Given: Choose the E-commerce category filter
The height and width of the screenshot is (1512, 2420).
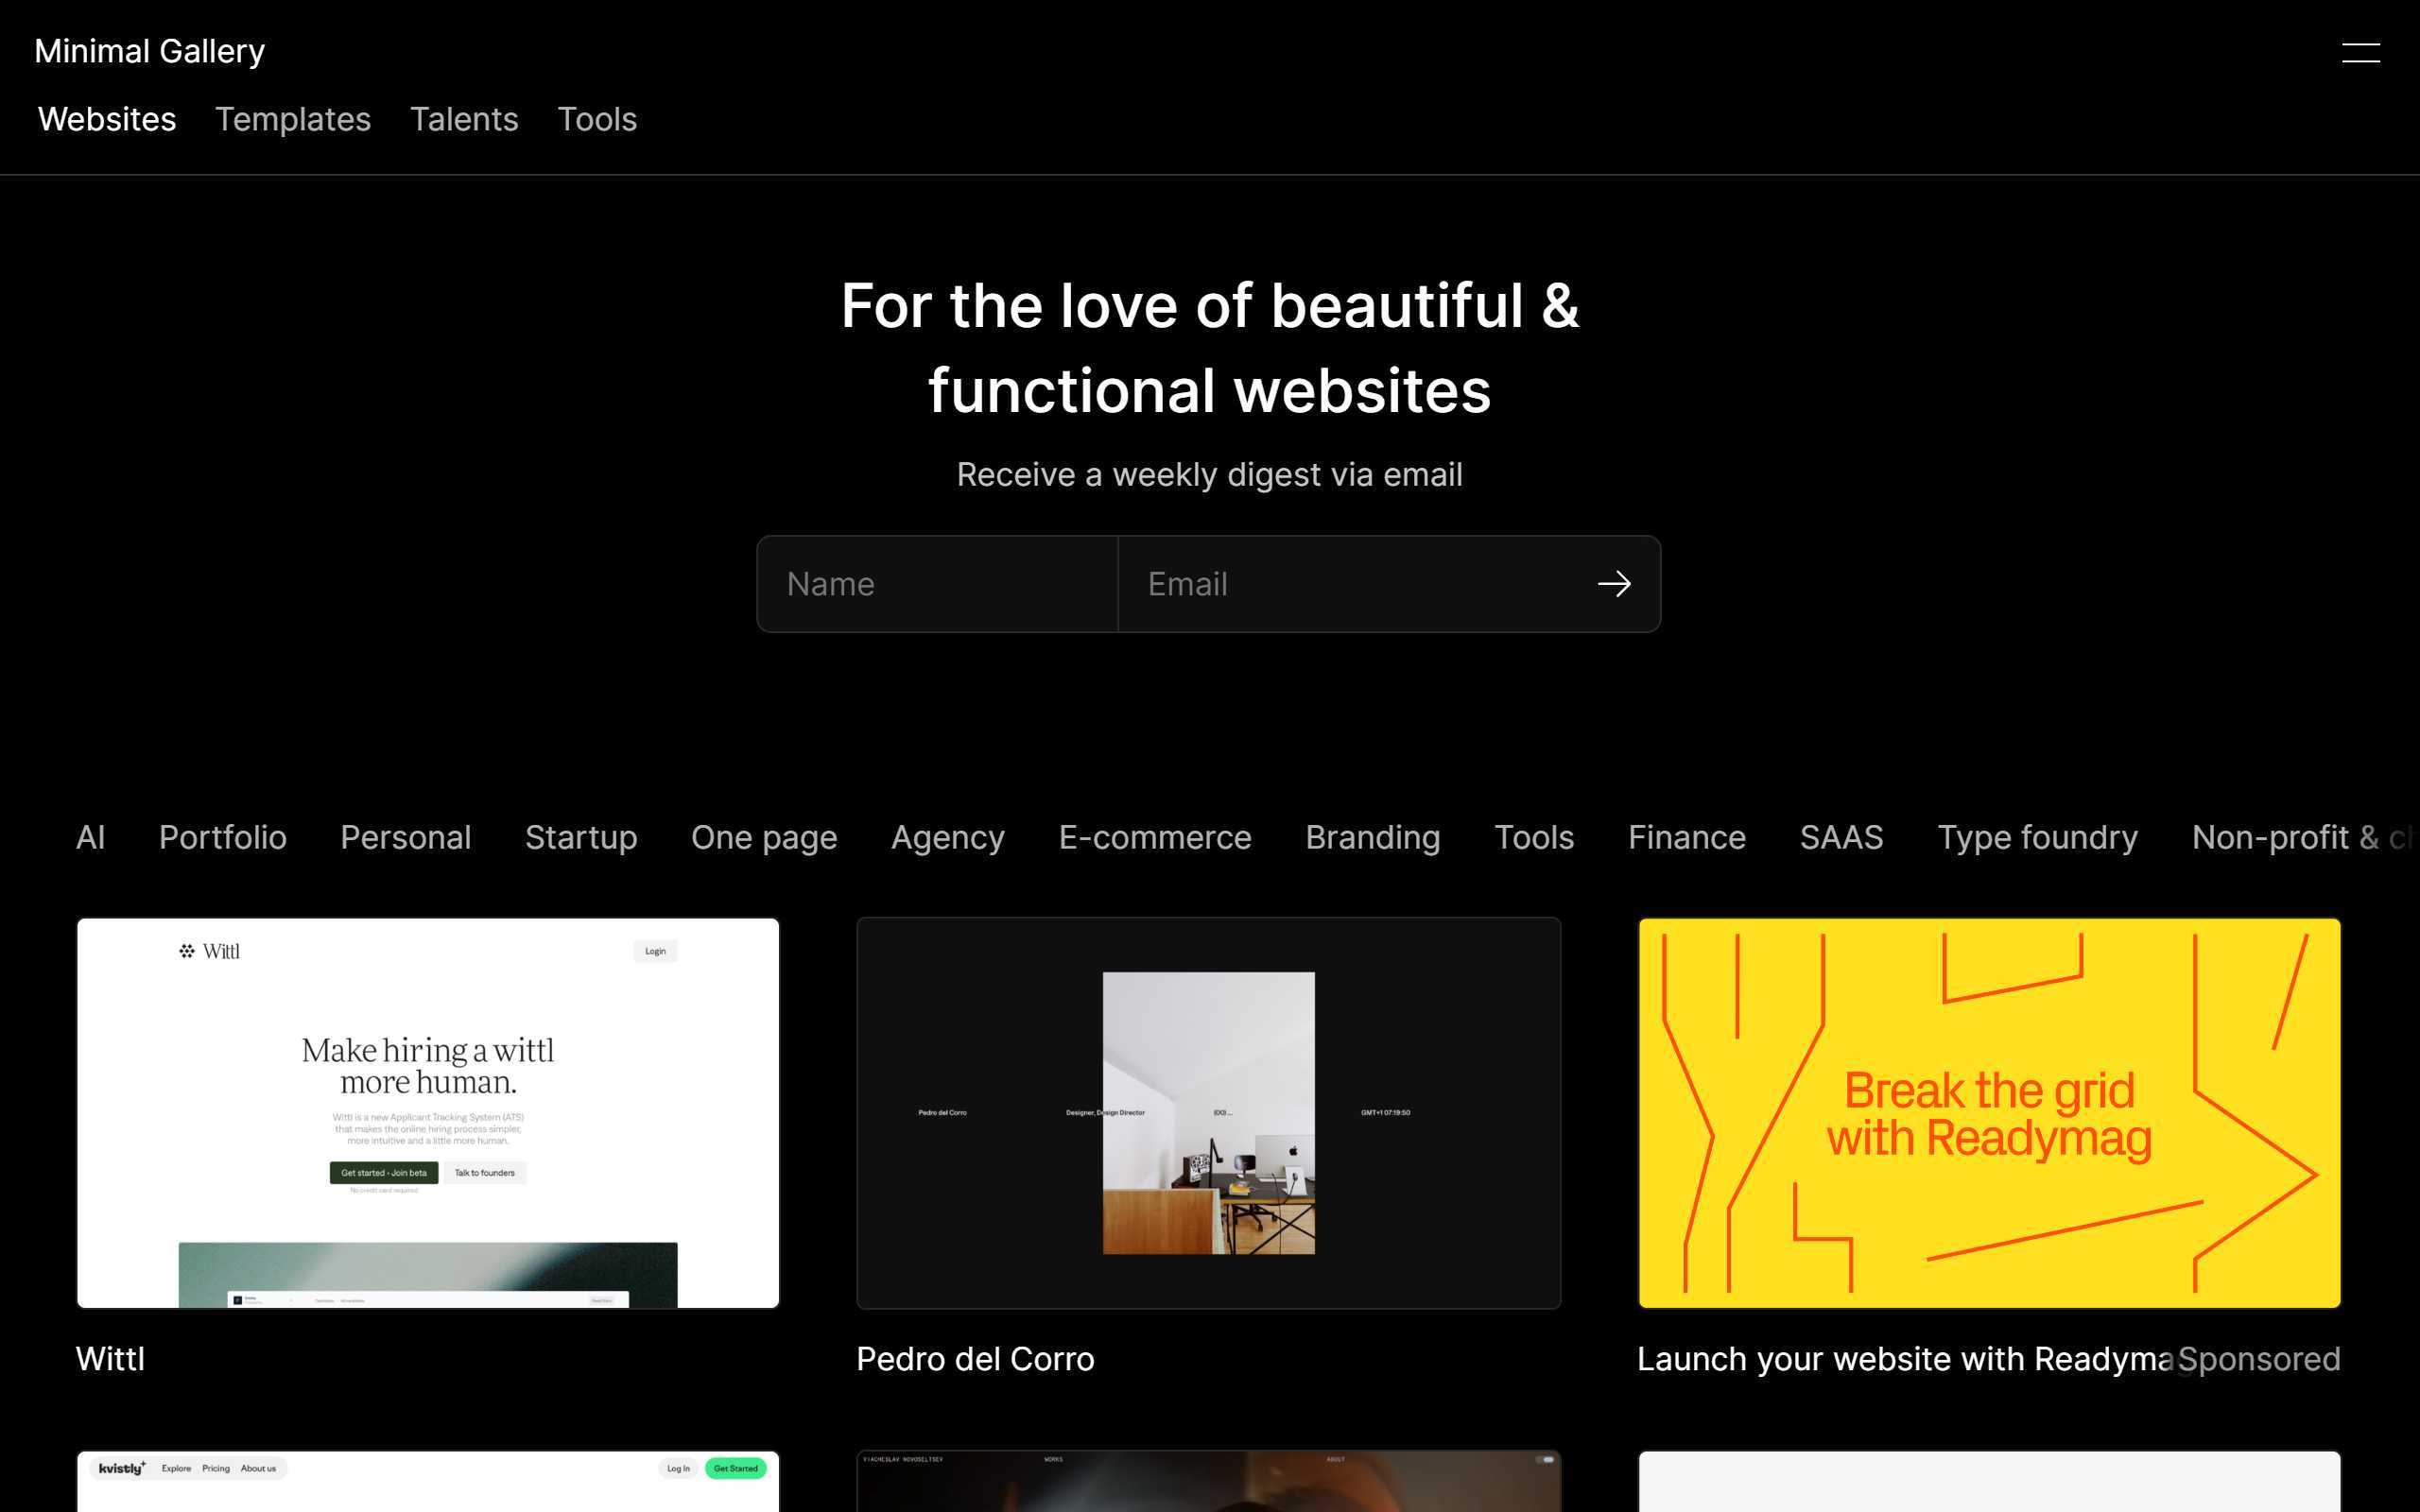Looking at the screenshot, I should coord(1154,837).
